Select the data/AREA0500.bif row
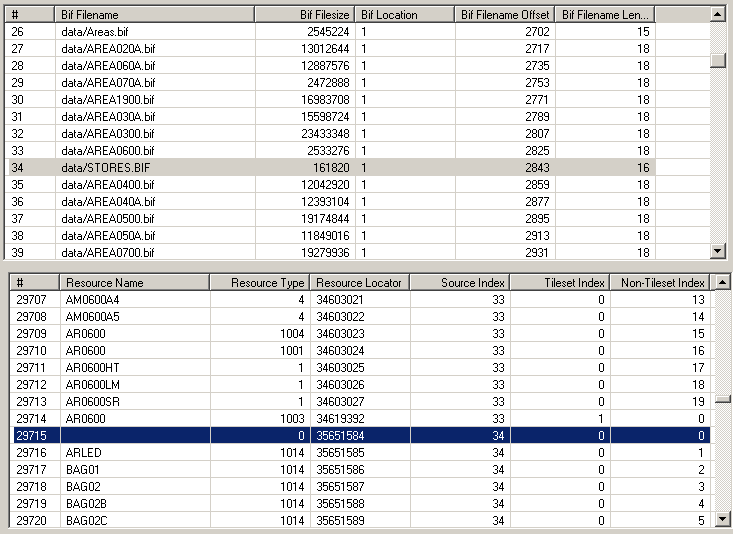The width and height of the screenshot is (733, 534). tap(330, 218)
